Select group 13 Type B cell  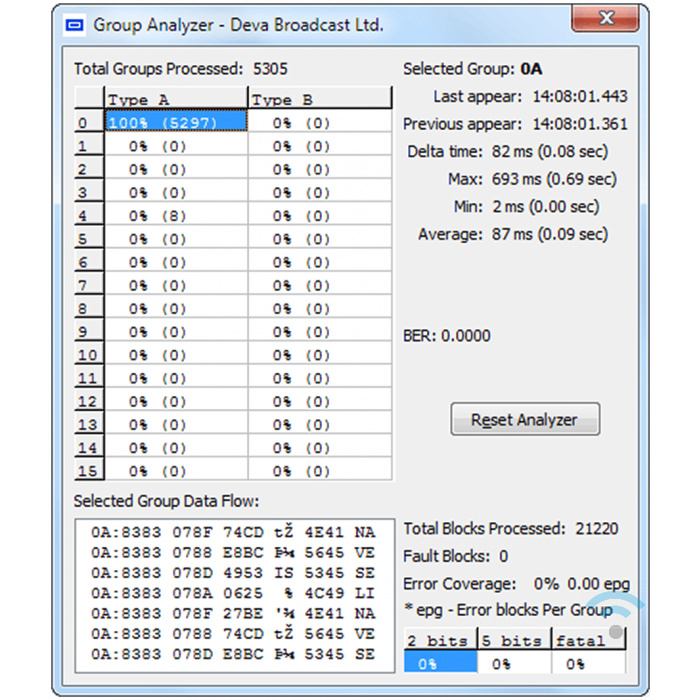point(320,424)
